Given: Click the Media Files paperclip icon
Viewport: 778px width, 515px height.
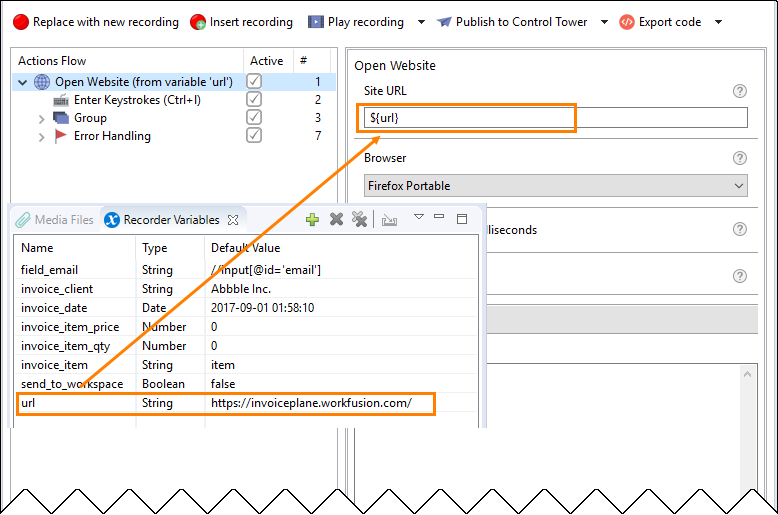Looking at the screenshot, I should coord(22,220).
